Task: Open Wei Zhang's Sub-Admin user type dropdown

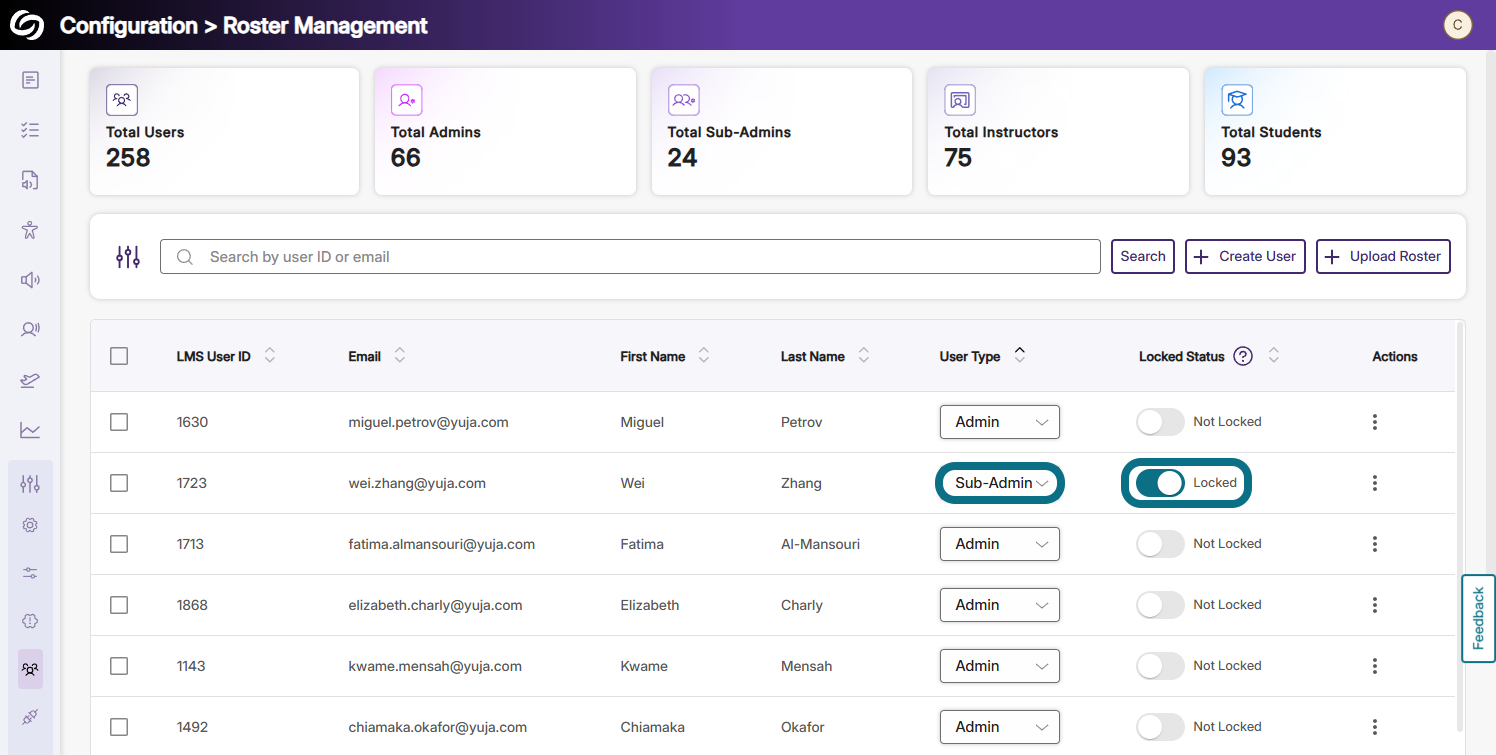Action: tap(1000, 483)
